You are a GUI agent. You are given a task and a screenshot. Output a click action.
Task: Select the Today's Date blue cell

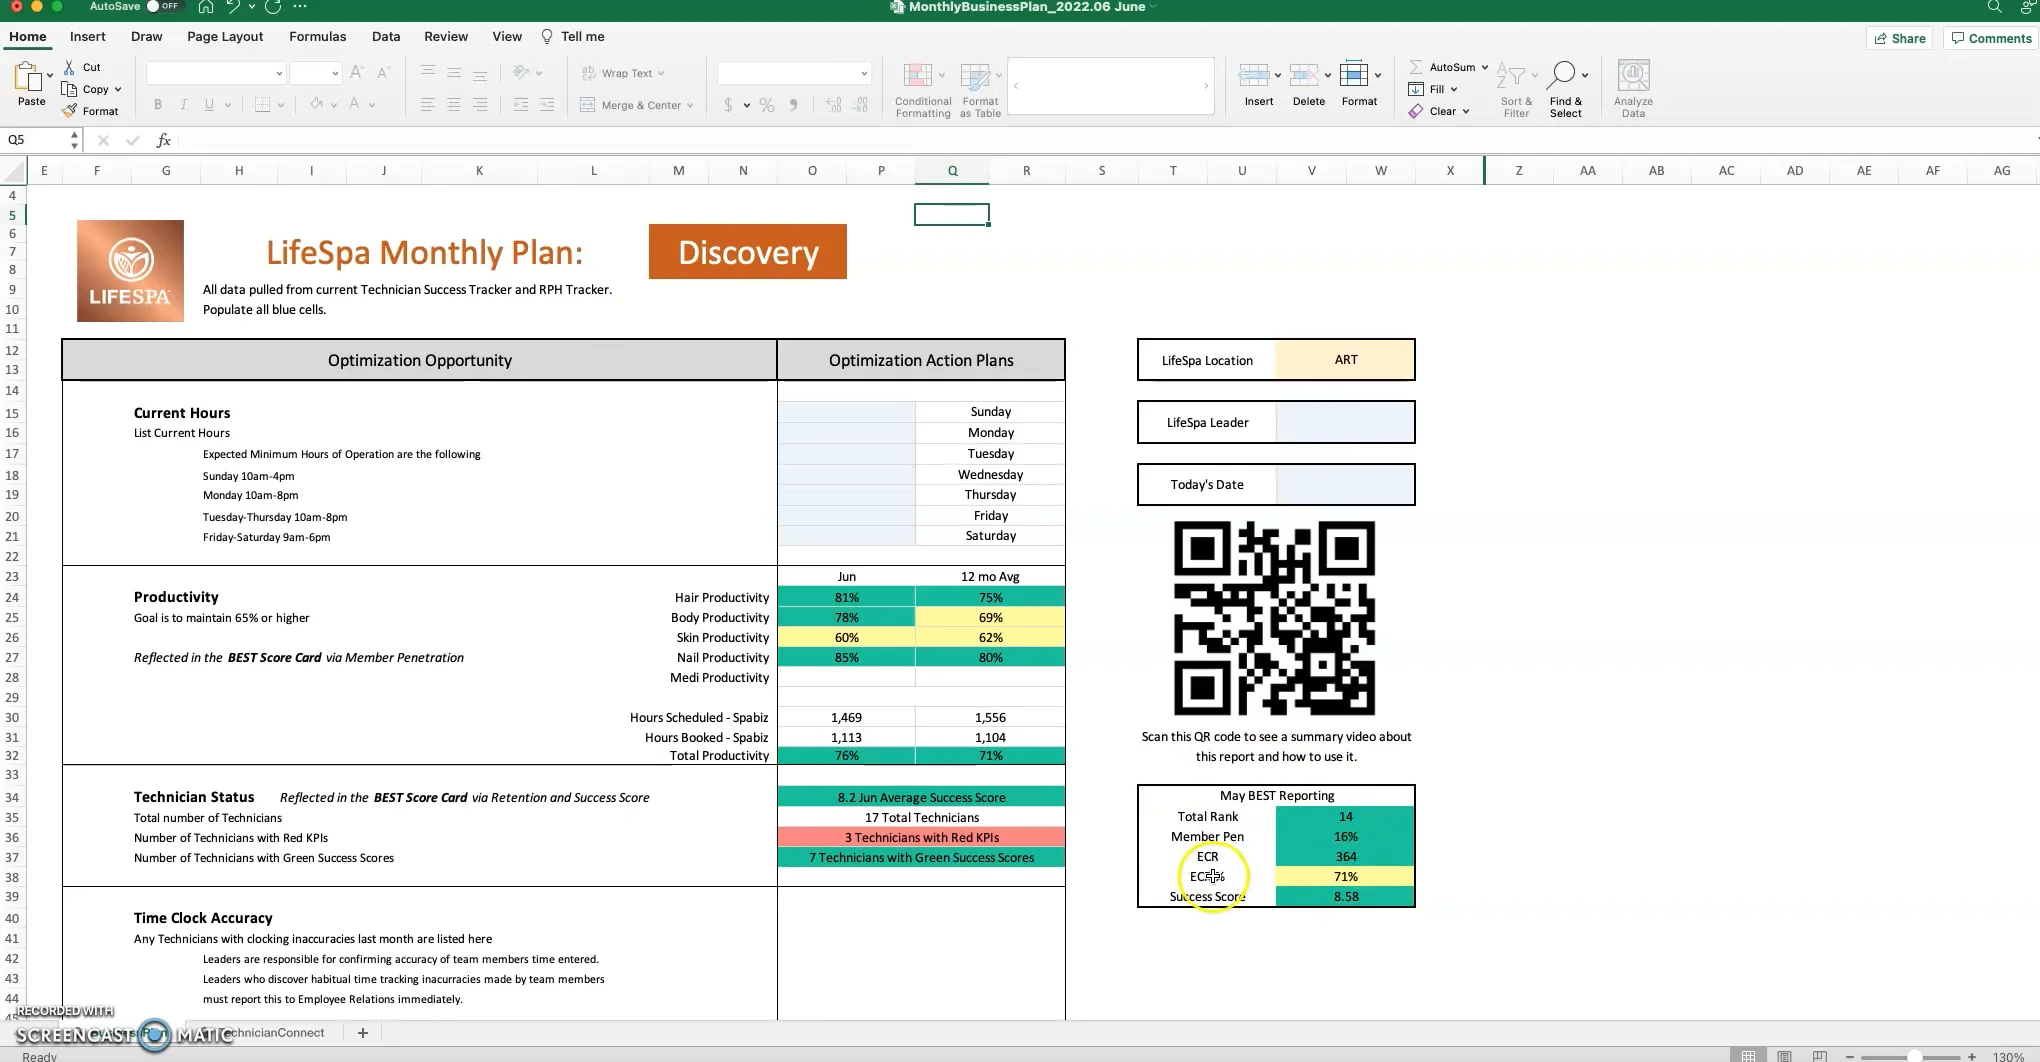[1345, 484]
